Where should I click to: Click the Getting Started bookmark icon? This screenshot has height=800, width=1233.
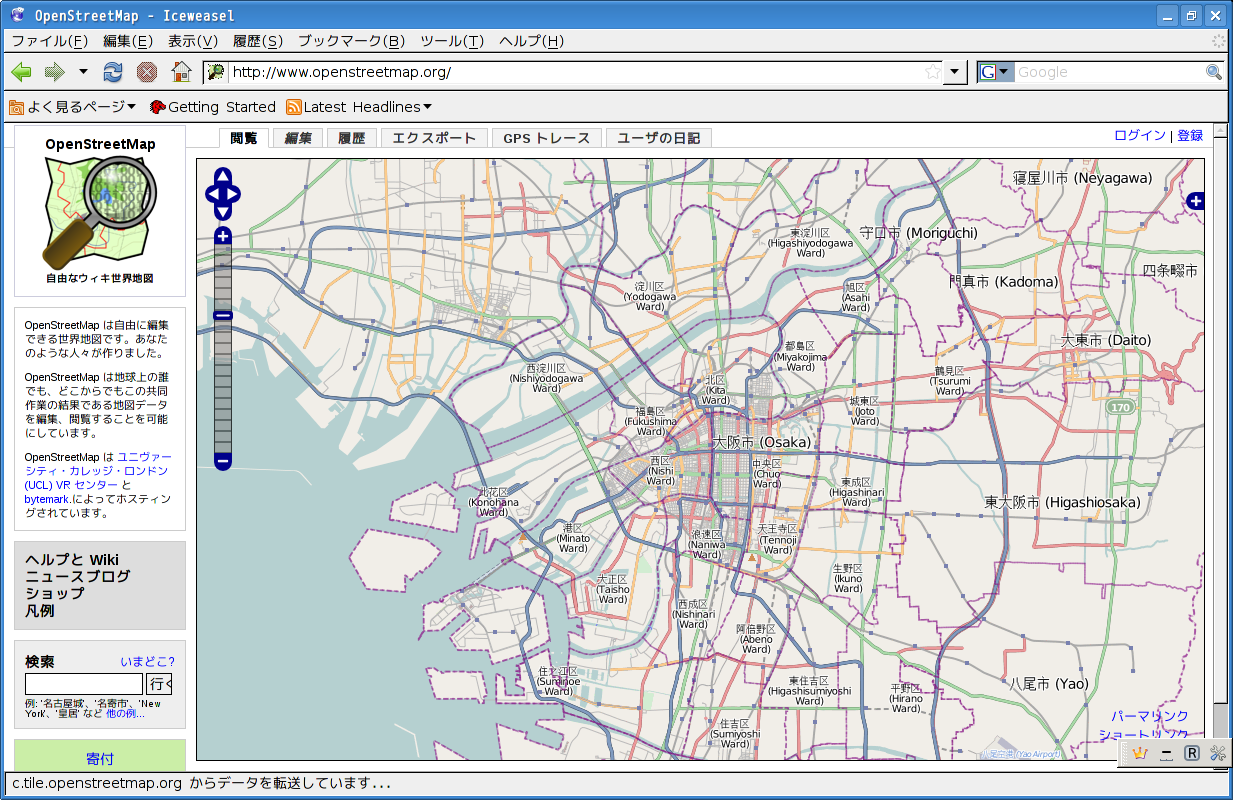point(157,107)
